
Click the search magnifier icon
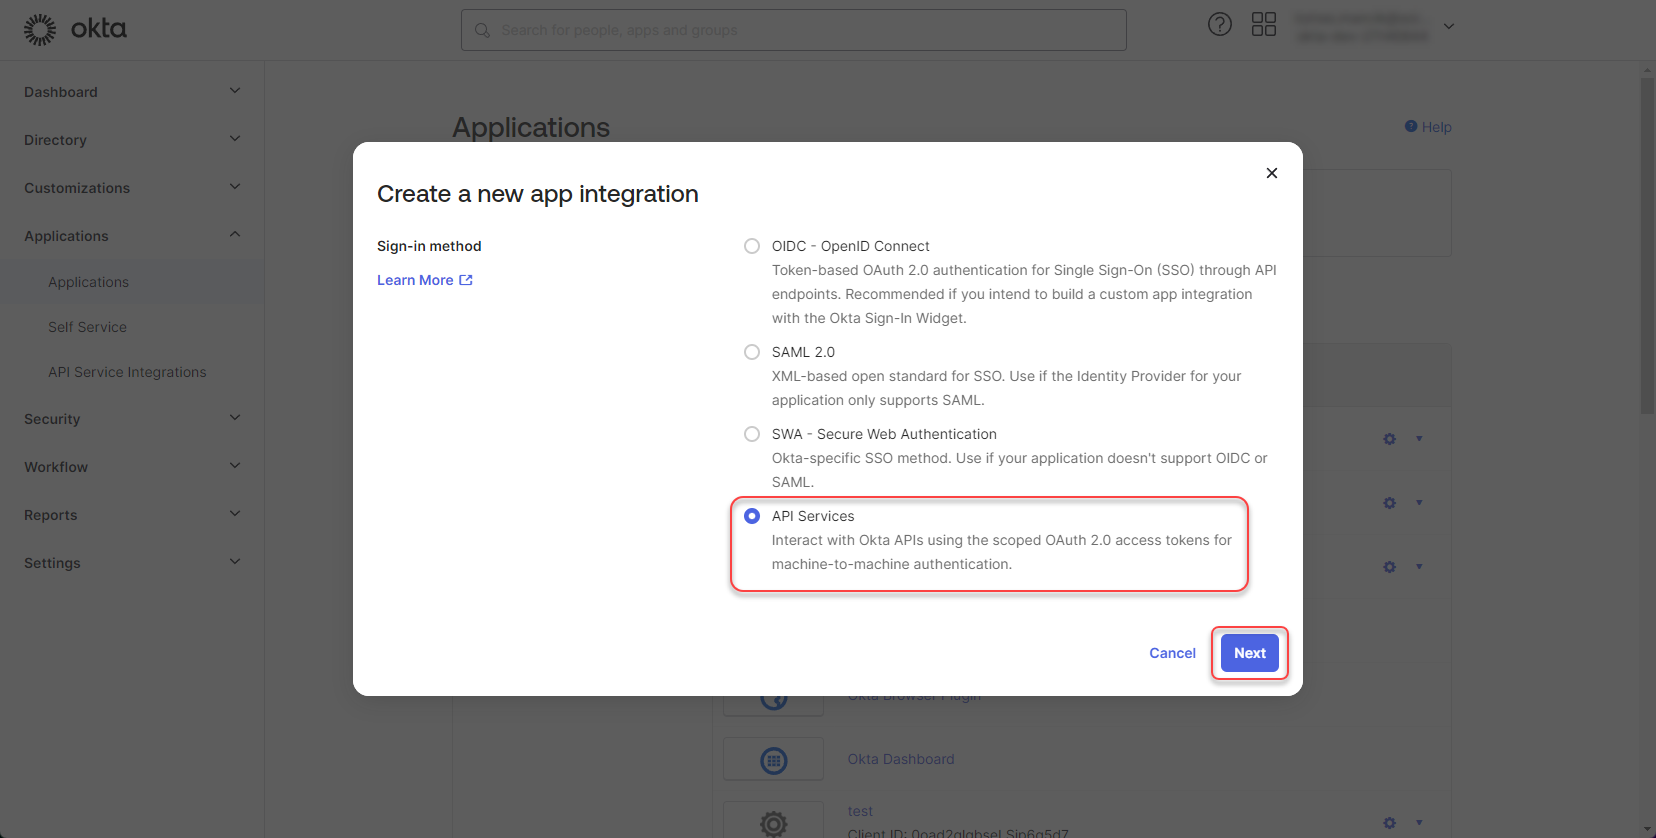482,30
